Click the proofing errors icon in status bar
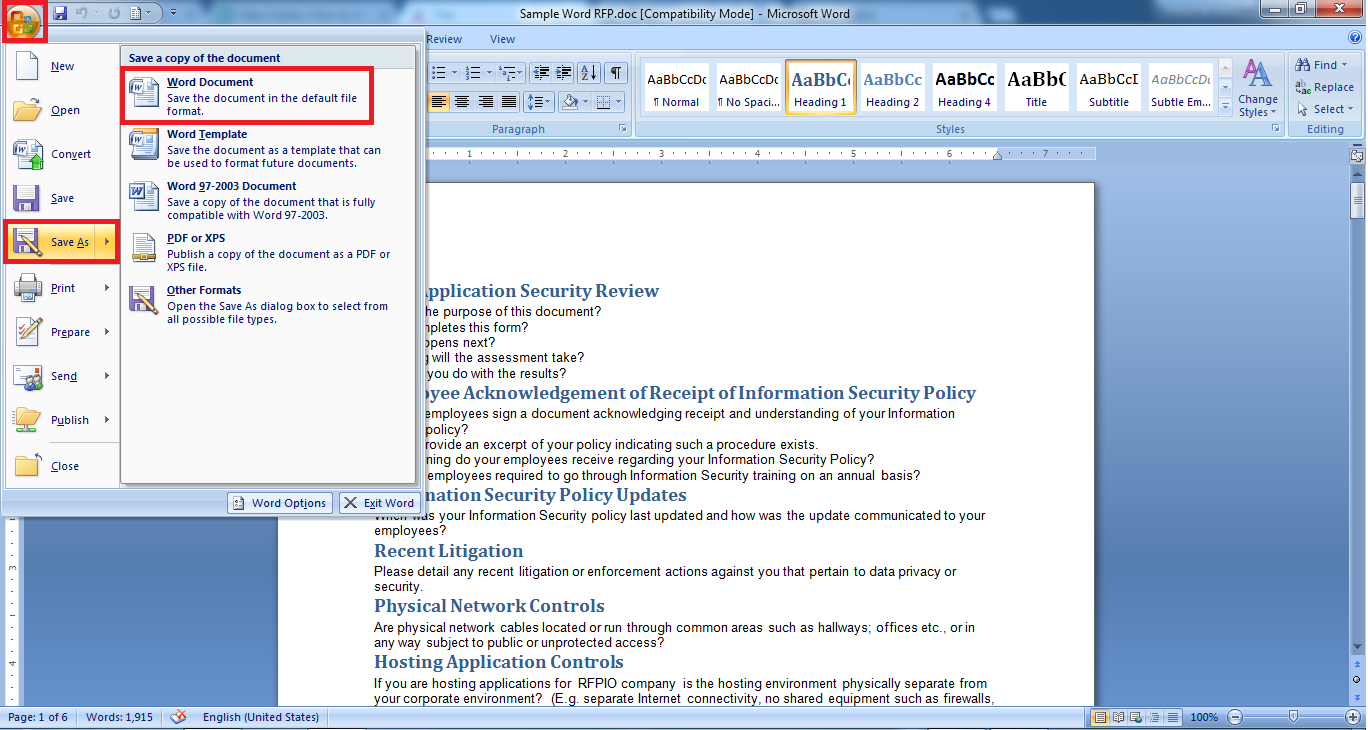This screenshot has height=730, width=1368. tap(179, 717)
